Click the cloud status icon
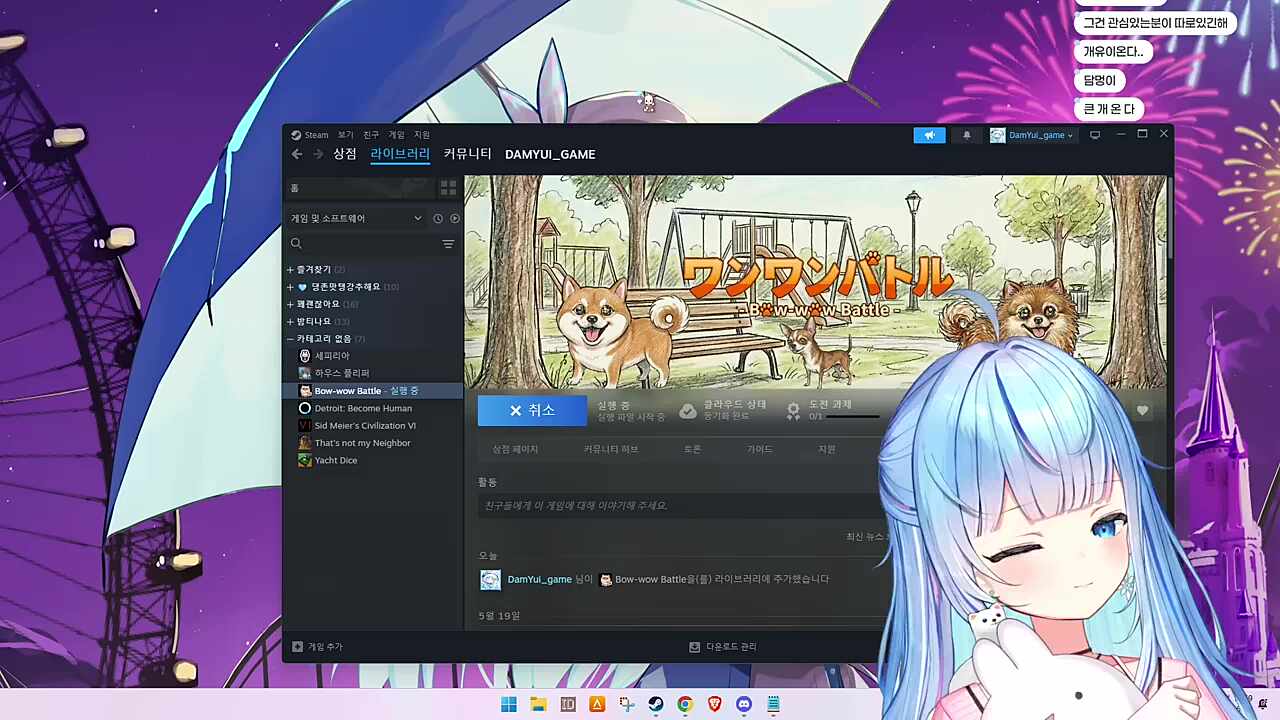 point(688,410)
